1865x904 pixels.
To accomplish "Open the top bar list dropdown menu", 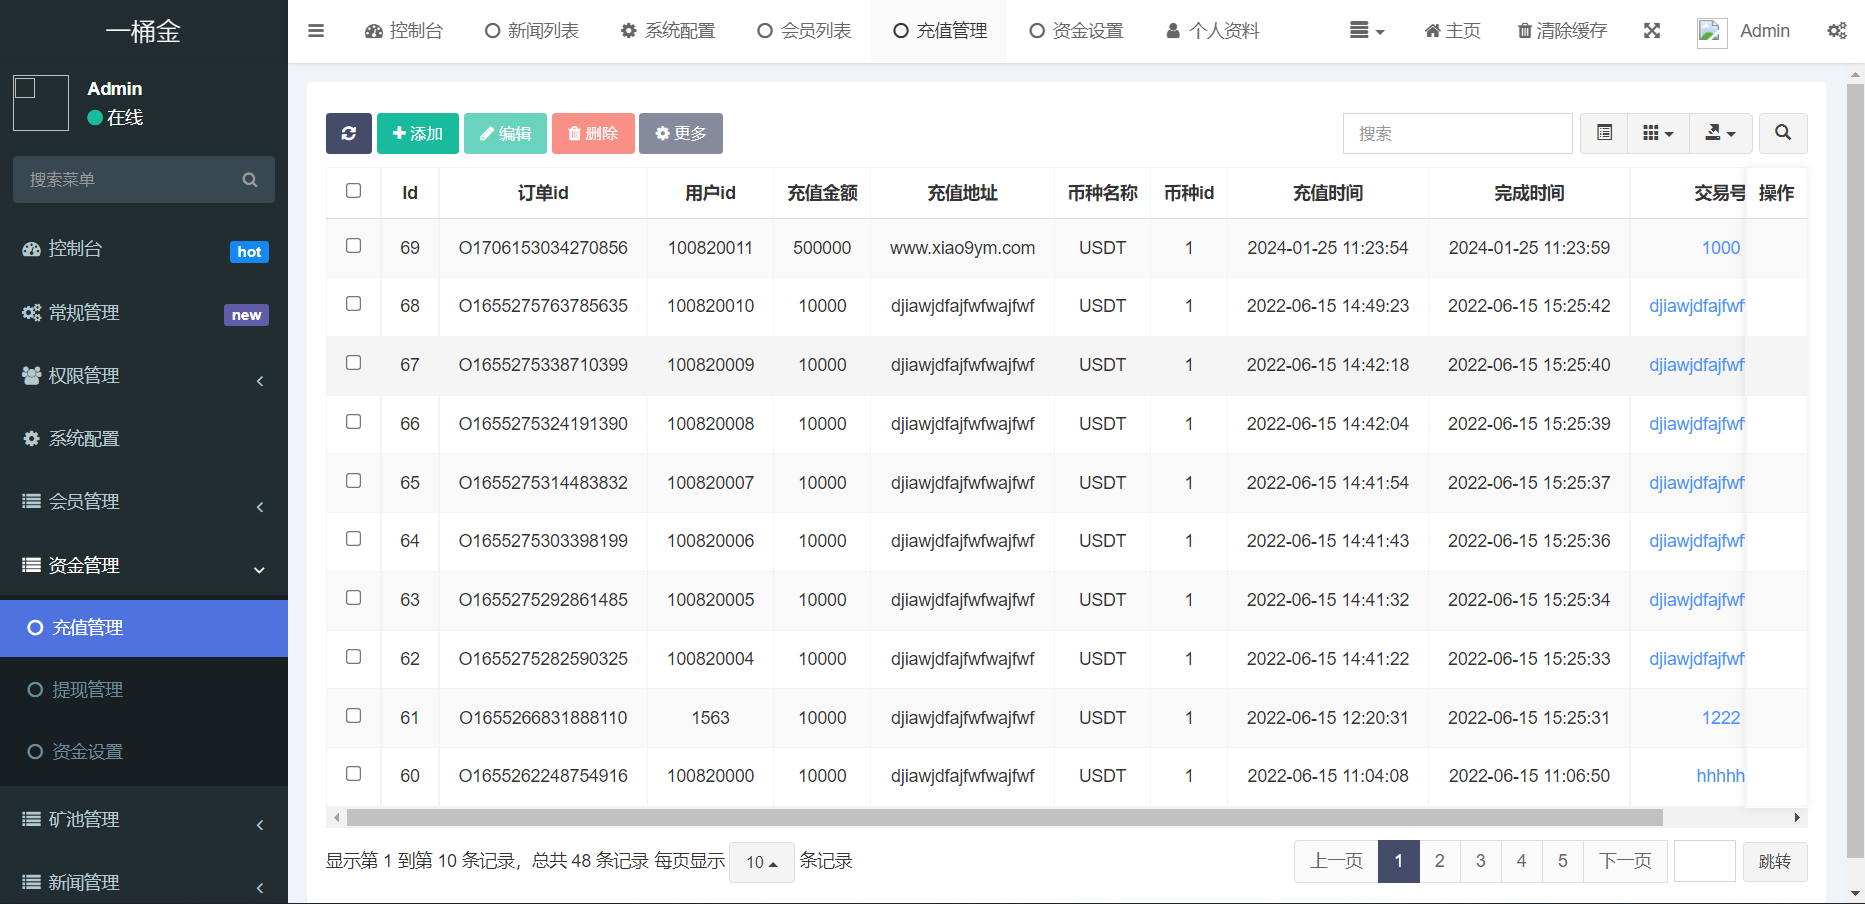I will (x=1367, y=31).
